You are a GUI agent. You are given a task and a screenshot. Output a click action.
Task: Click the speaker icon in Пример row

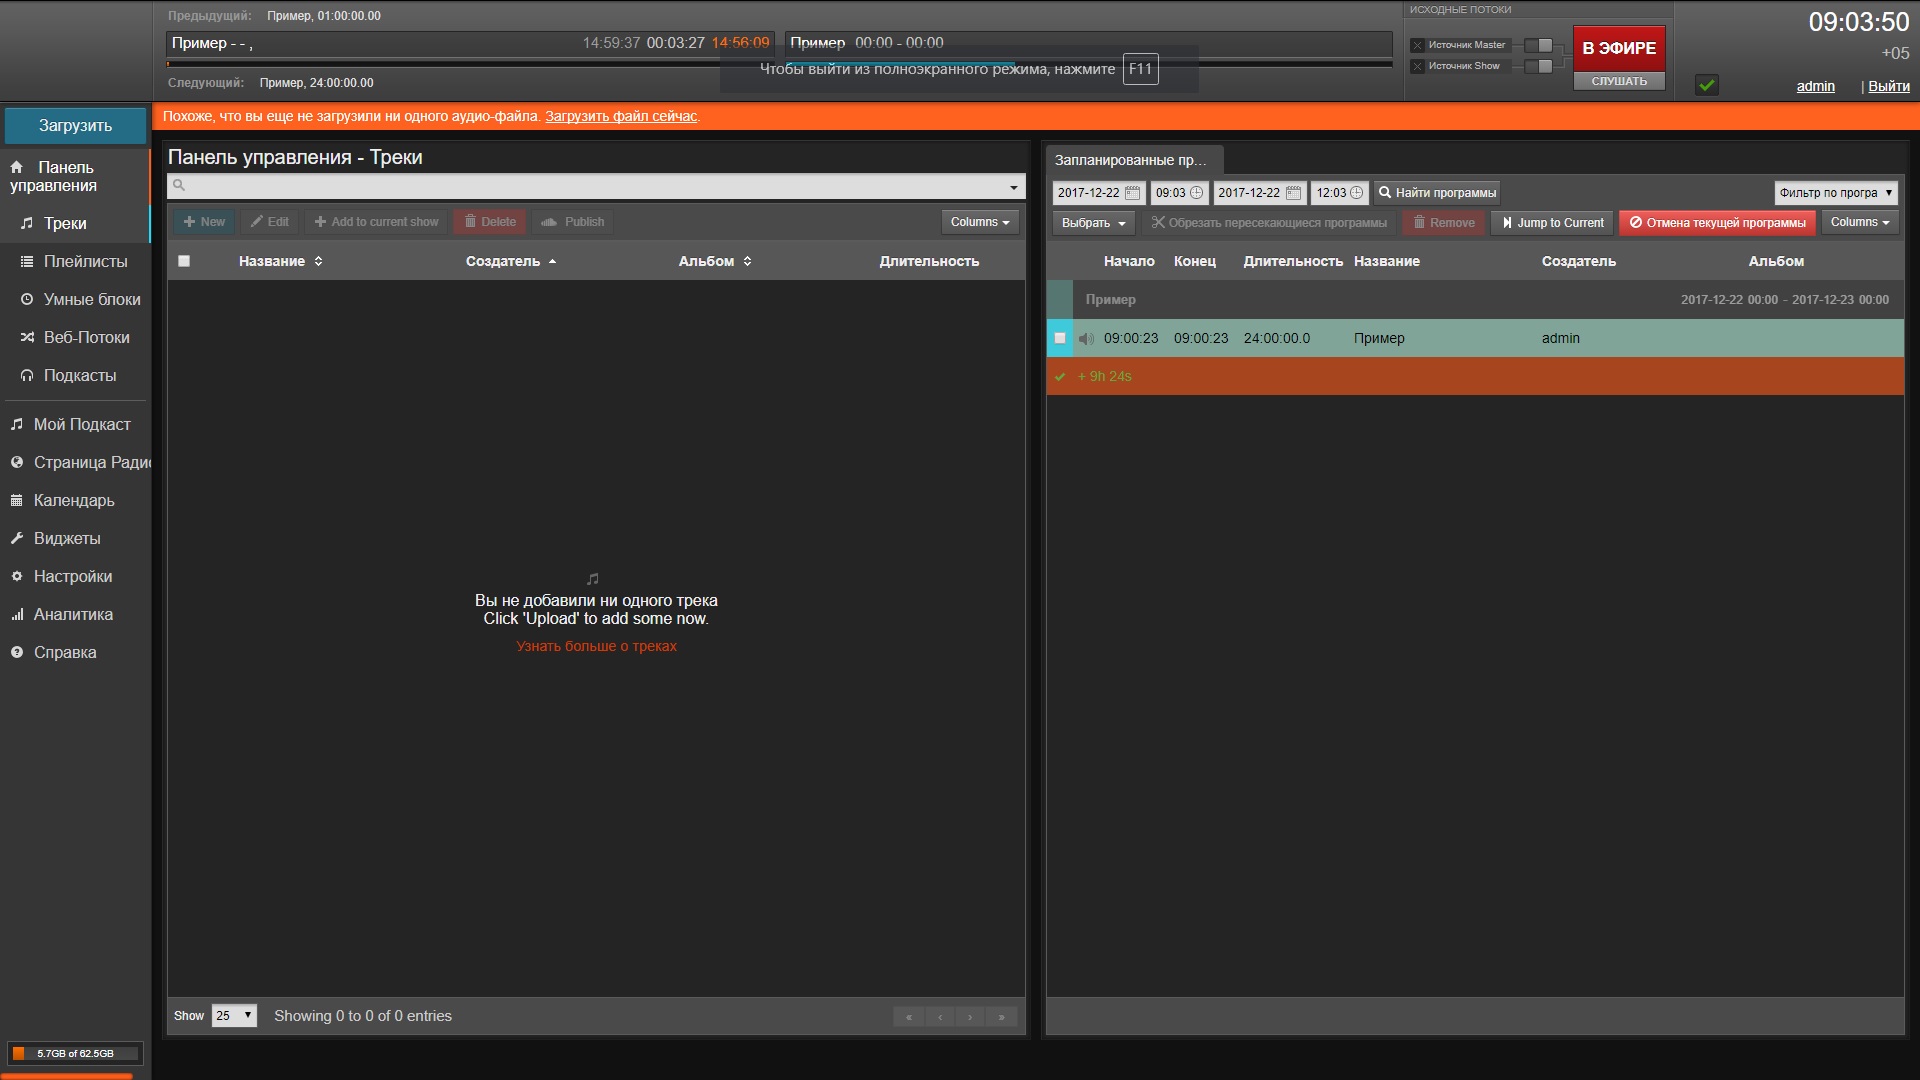click(1086, 339)
